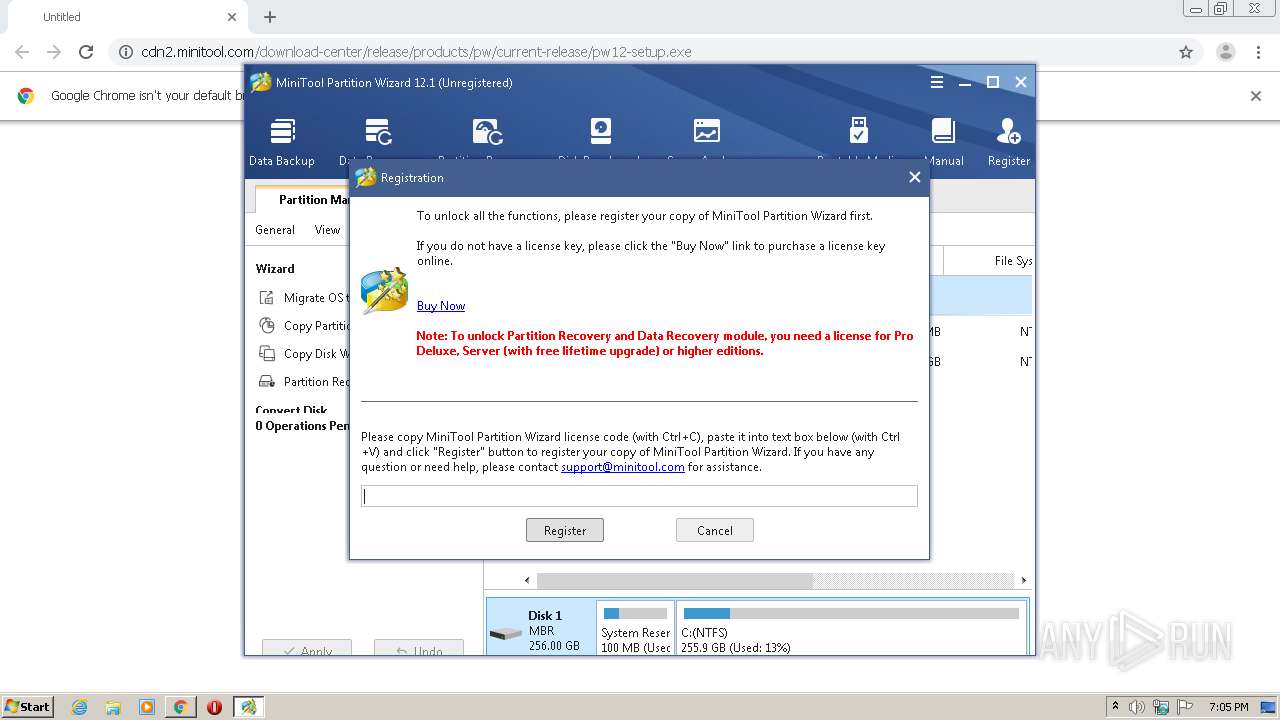The height and width of the screenshot is (720, 1280).
Task: View site information icon in address bar
Action: (x=126, y=52)
